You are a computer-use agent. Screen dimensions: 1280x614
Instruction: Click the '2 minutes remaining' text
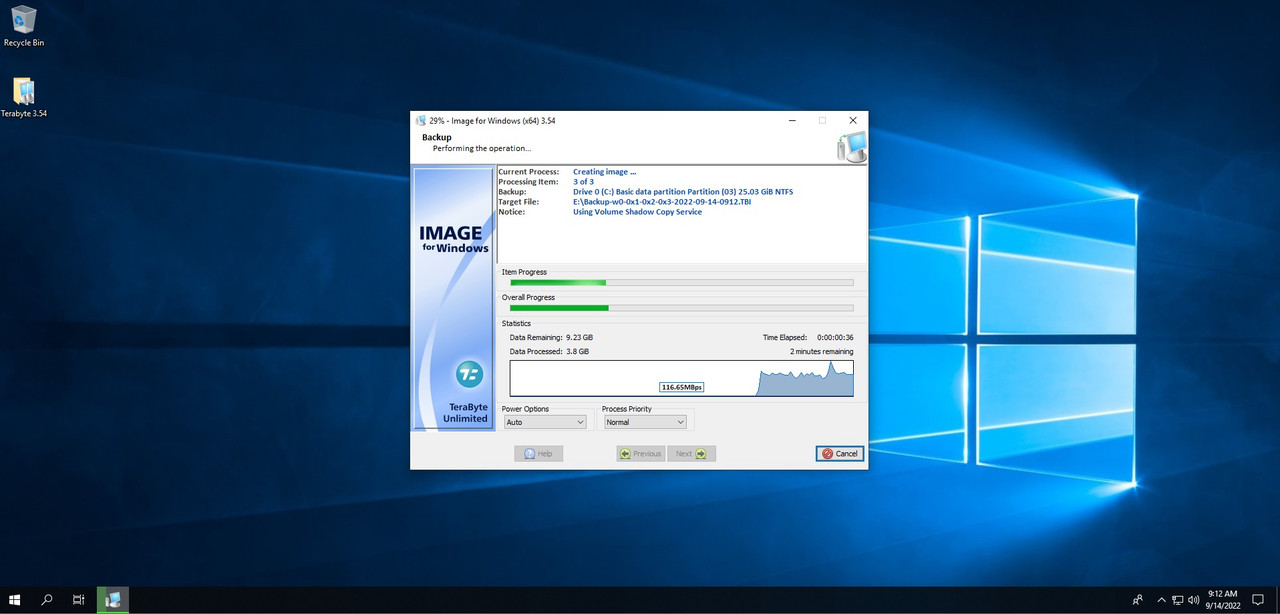822,352
